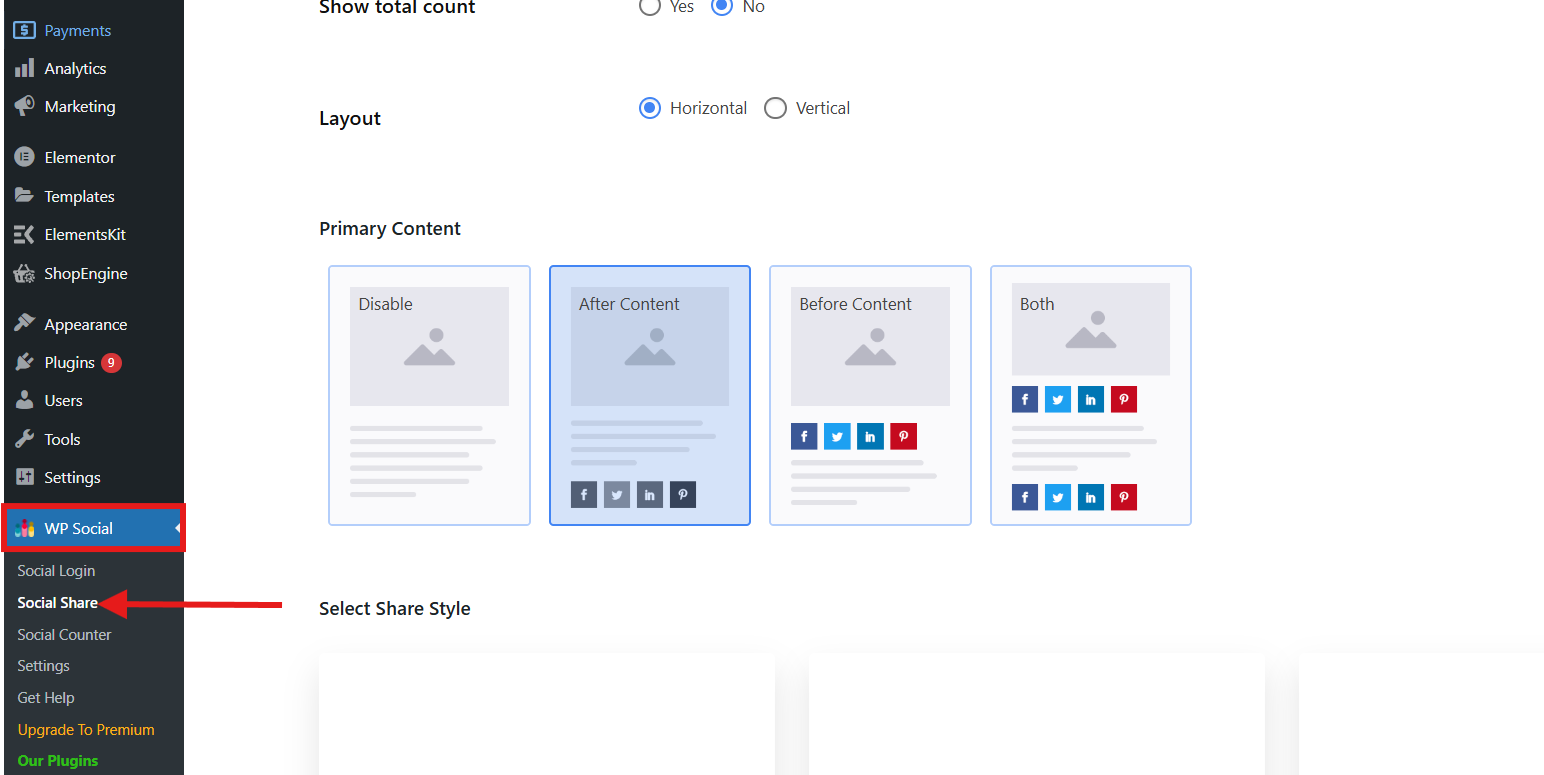Click the Marketing megaphone icon
The height and width of the screenshot is (775, 1544).
pyautogui.click(x=24, y=106)
